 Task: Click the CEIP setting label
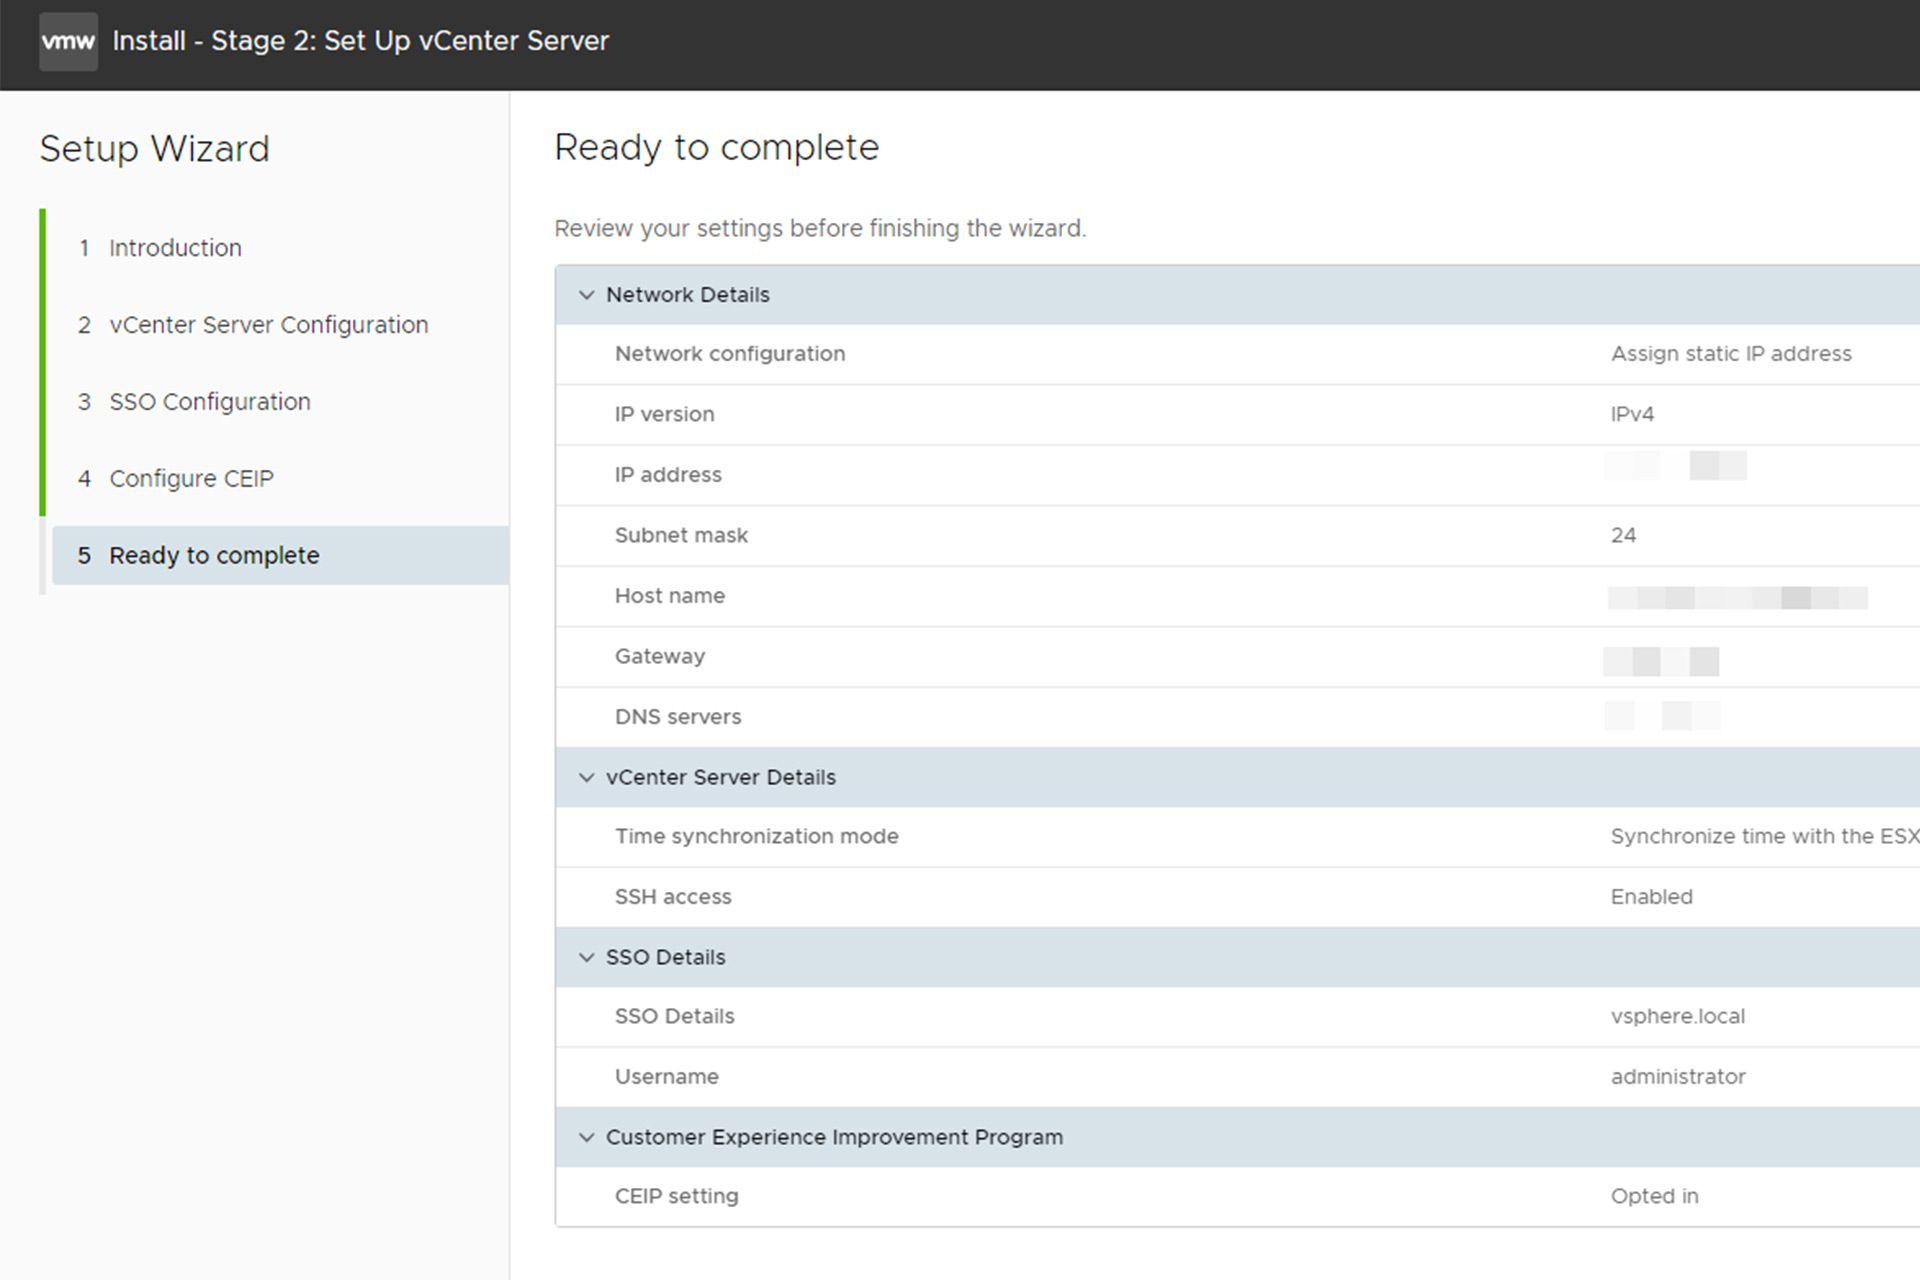pyautogui.click(x=676, y=1196)
